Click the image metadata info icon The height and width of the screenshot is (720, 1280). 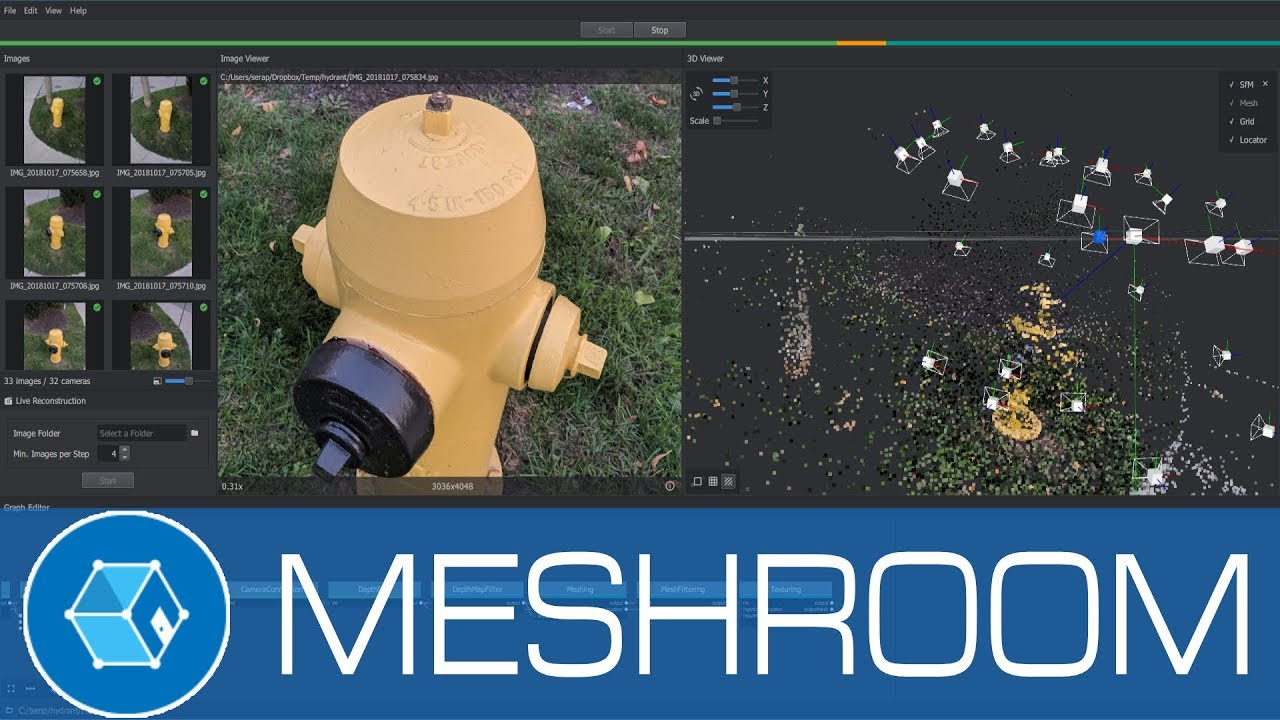tap(670, 485)
